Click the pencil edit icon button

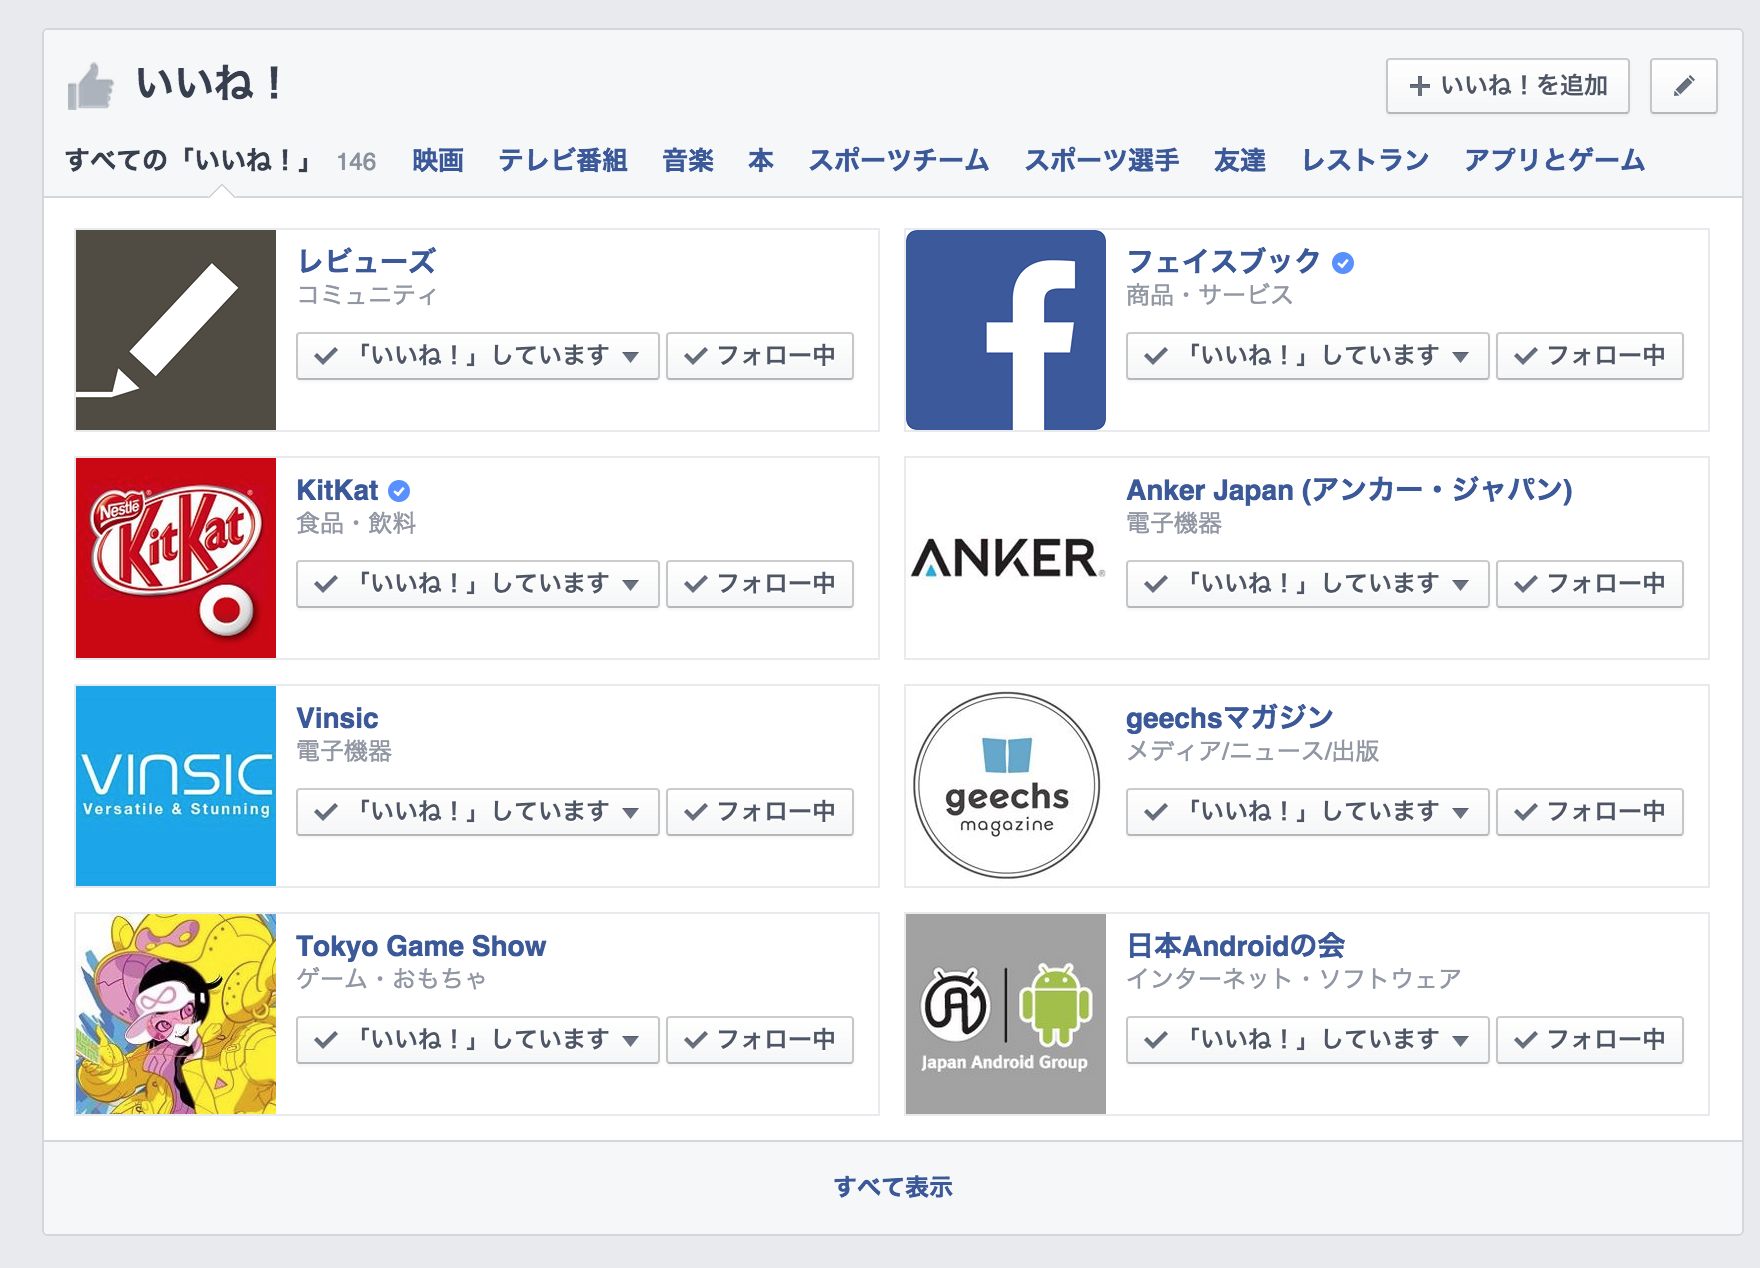coord(1683,86)
